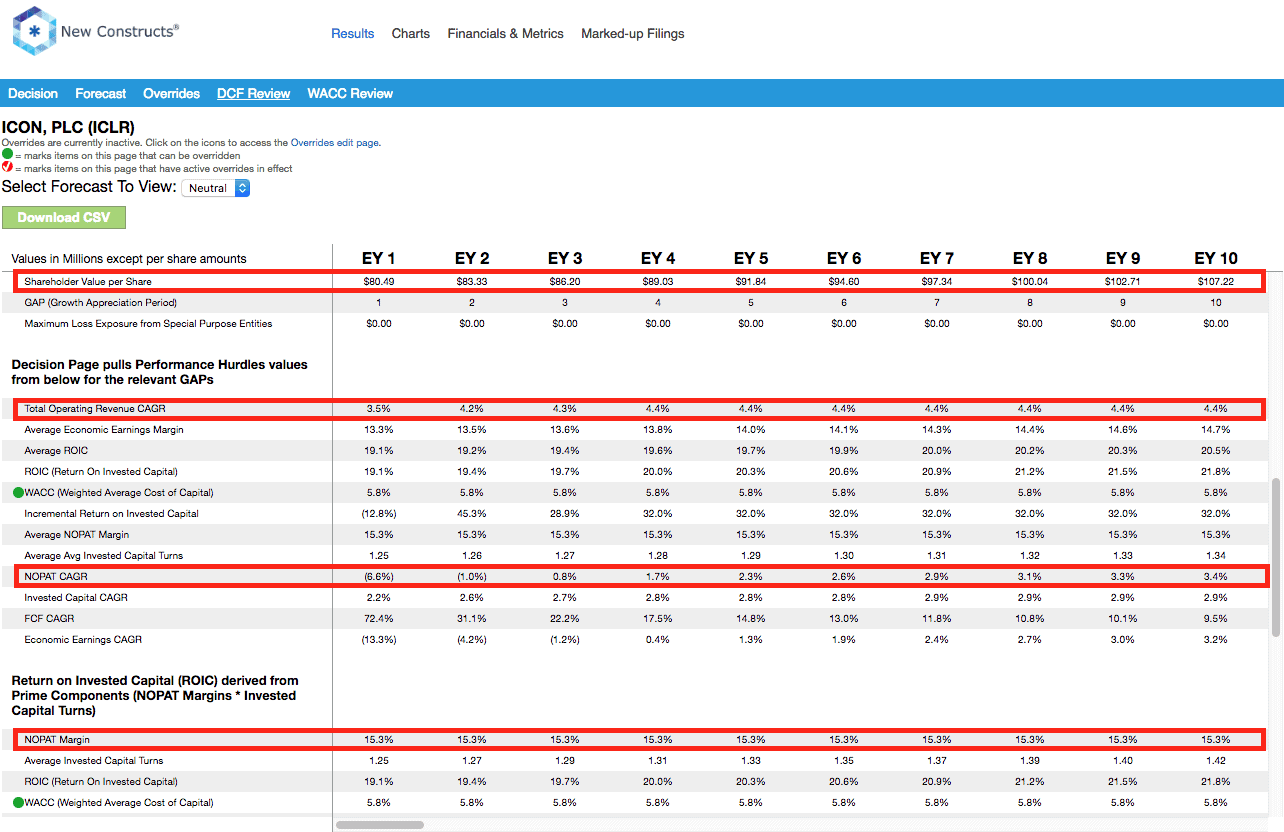Click the EY 5 column header
Image resolution: width=1284 pixels, height=832 pixels.
751,258
